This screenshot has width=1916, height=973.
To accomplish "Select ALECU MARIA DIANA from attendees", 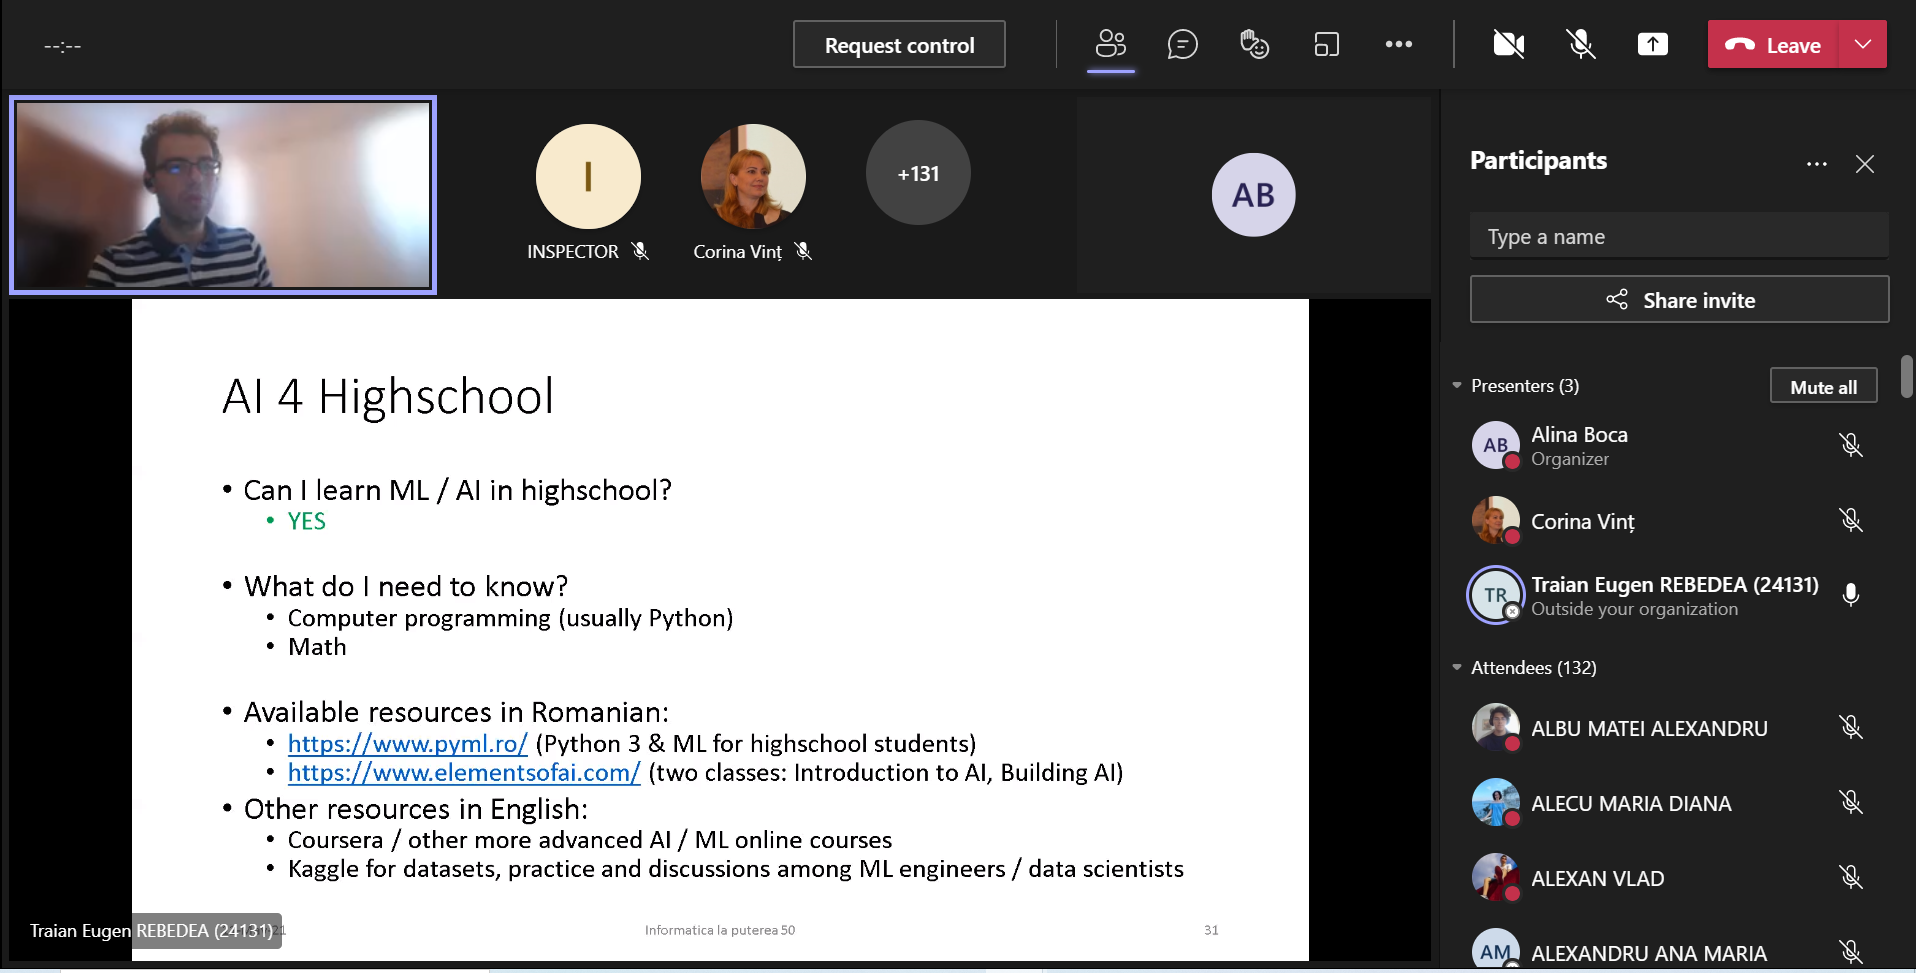I will click(1630, 804).
